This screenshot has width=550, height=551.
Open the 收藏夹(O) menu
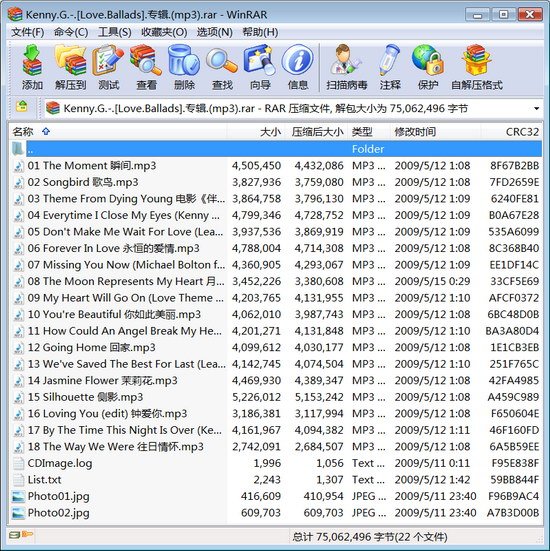point(164,32)
